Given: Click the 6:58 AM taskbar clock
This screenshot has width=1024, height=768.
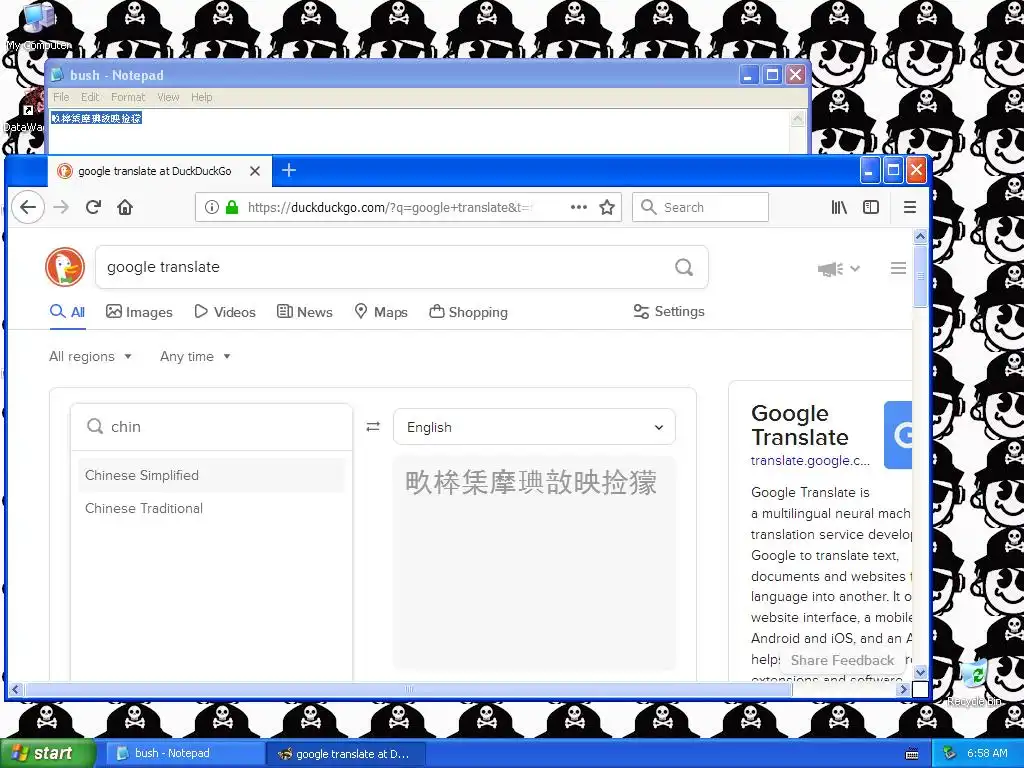Looking at the screenshot, I should tap(987, 754).
